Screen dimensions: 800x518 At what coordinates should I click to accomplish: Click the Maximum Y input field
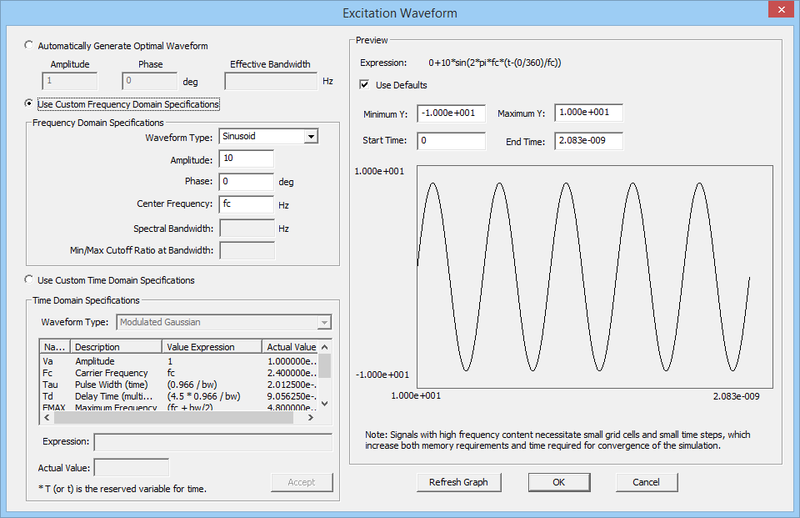(x=588, y=113)
